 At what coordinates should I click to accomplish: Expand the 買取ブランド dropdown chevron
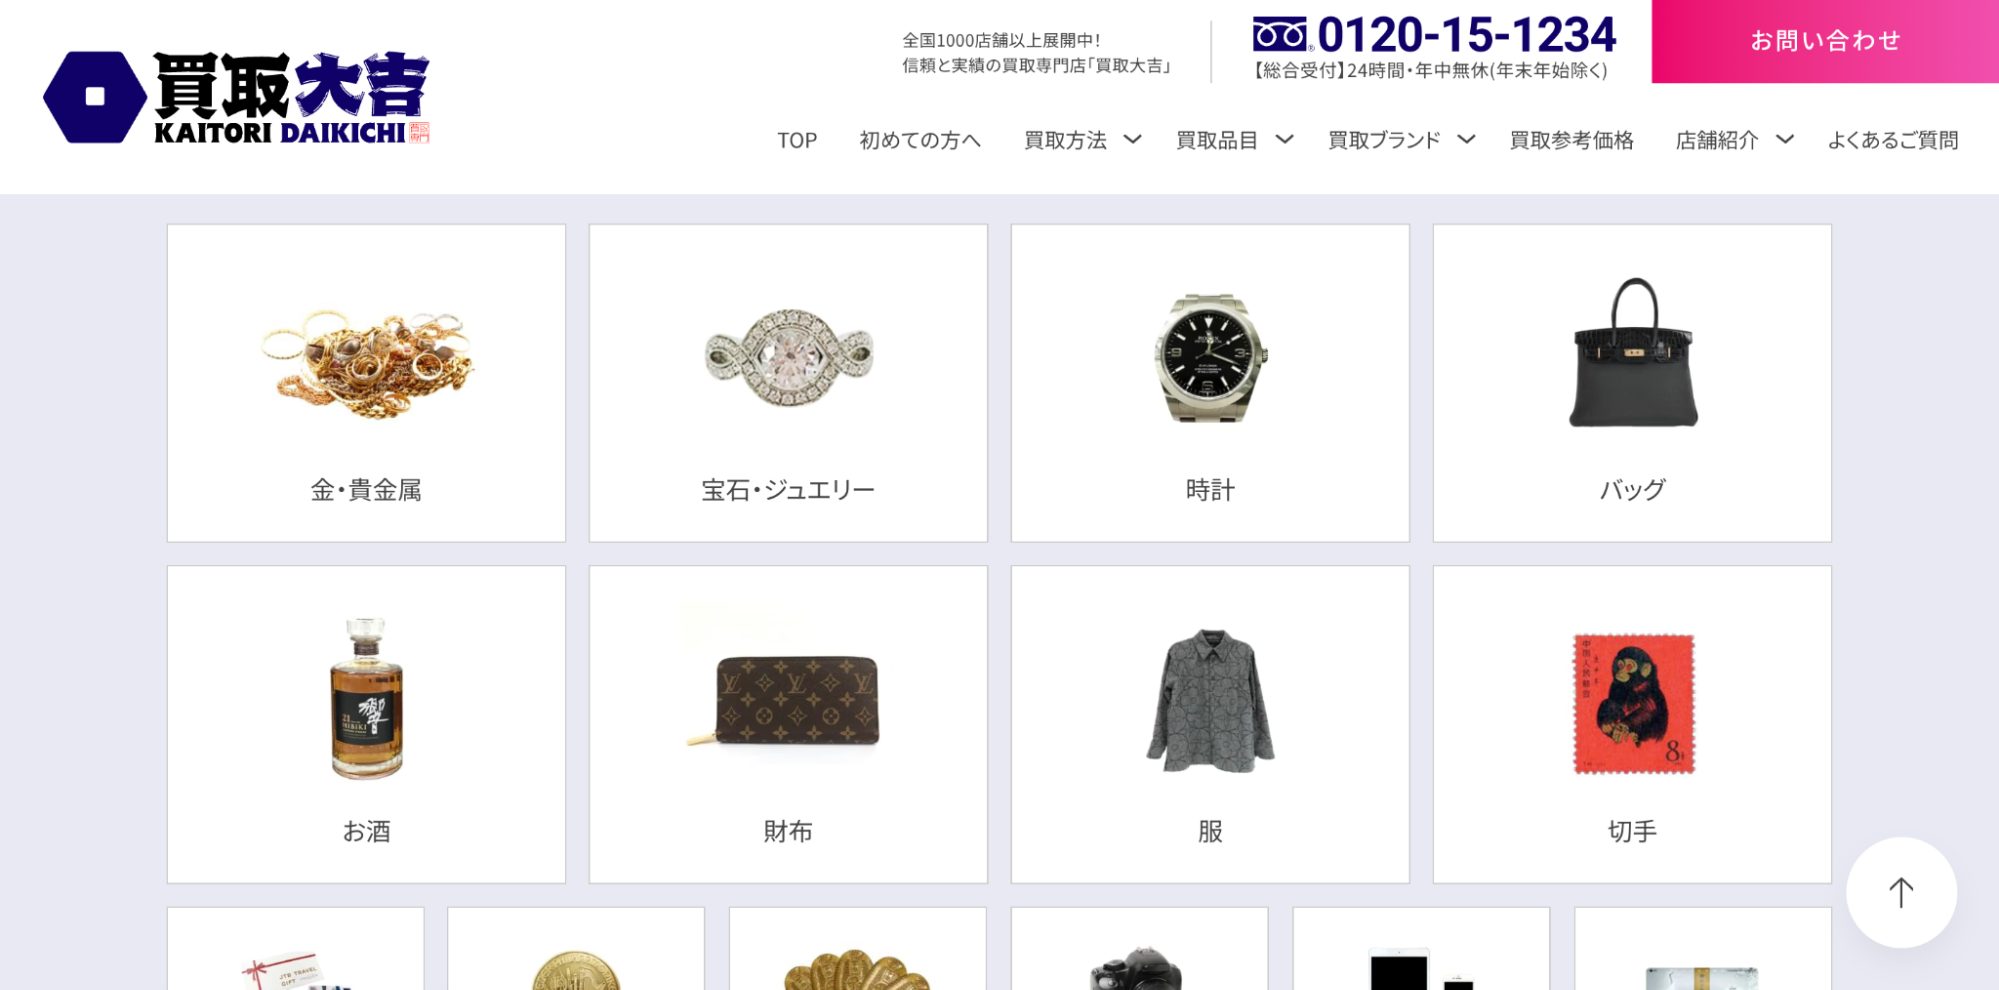coord(1466,139)
